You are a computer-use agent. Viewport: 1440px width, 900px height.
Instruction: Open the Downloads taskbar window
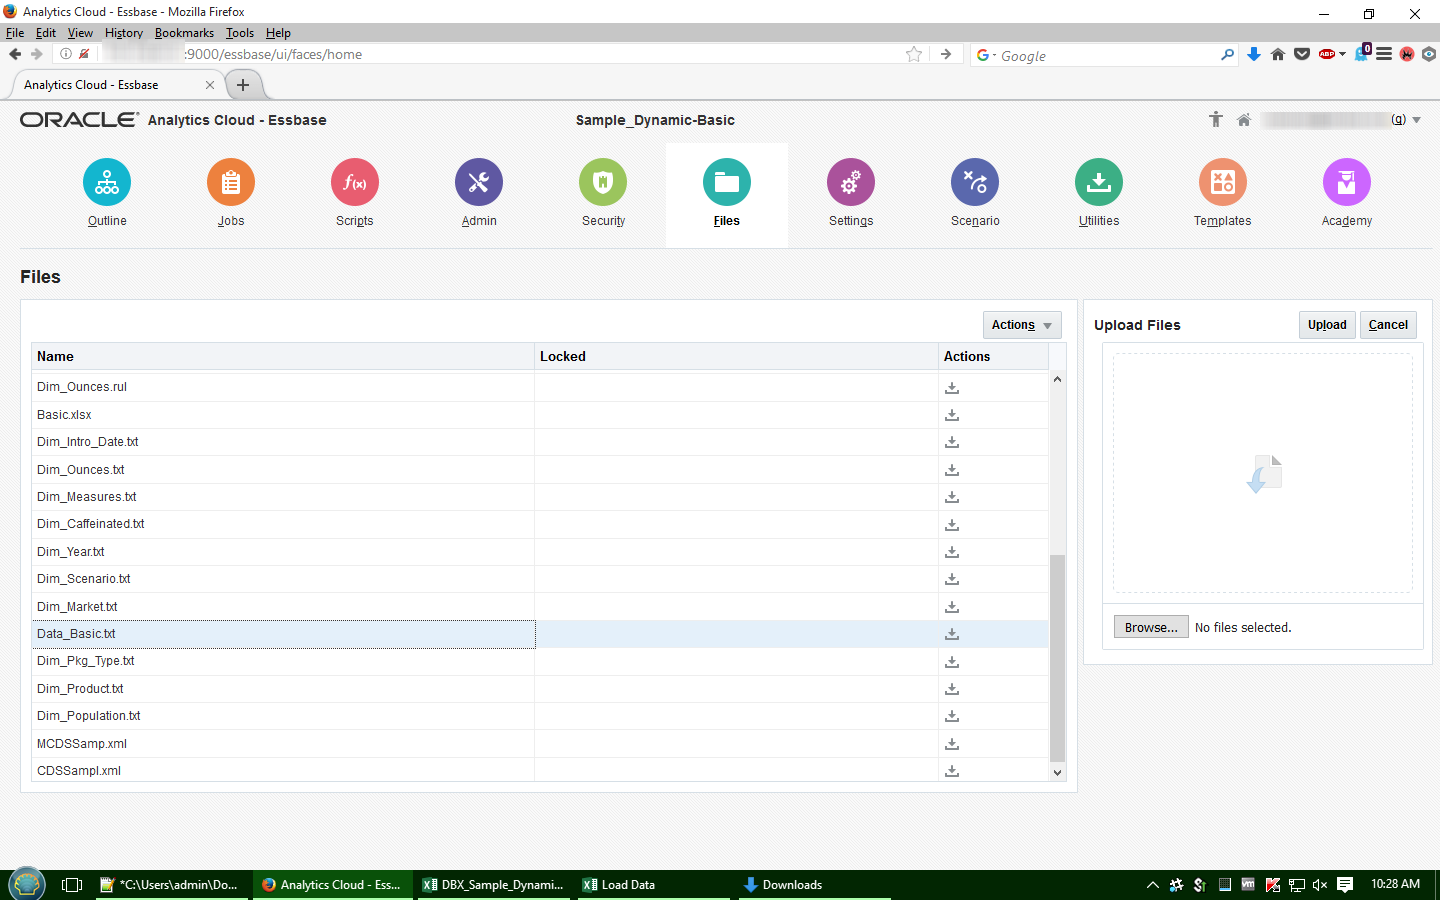click(x=814, y=885)
